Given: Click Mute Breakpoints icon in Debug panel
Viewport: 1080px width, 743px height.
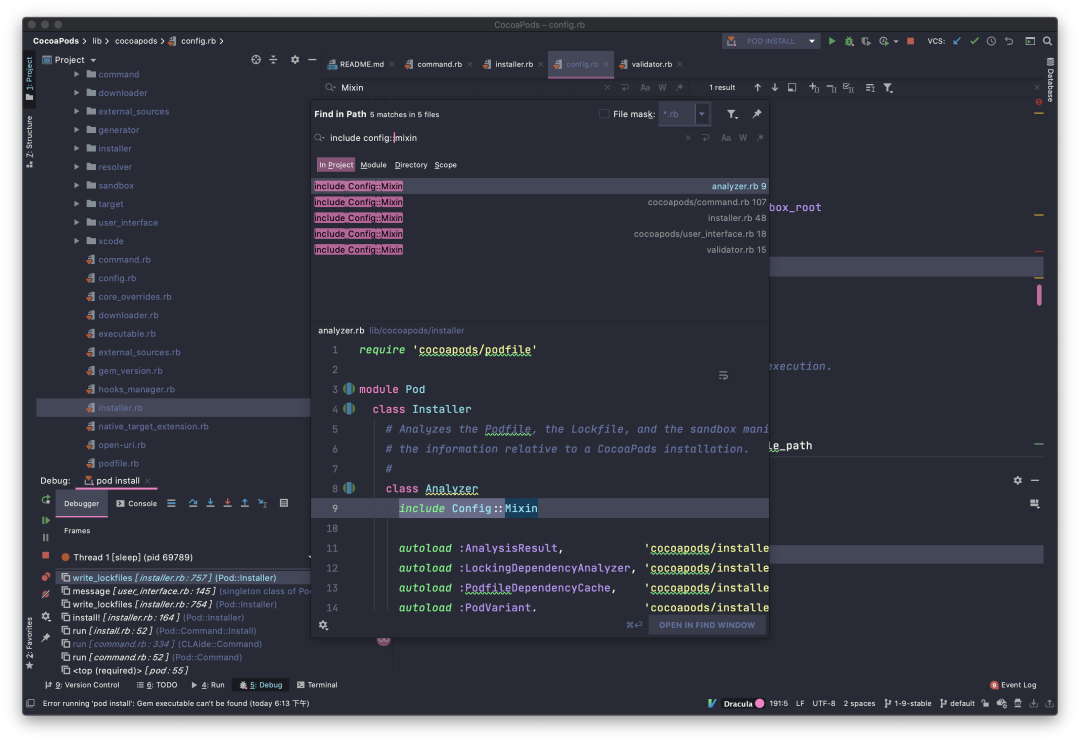Looking at the screenshot, I should (x=46, y=594).
